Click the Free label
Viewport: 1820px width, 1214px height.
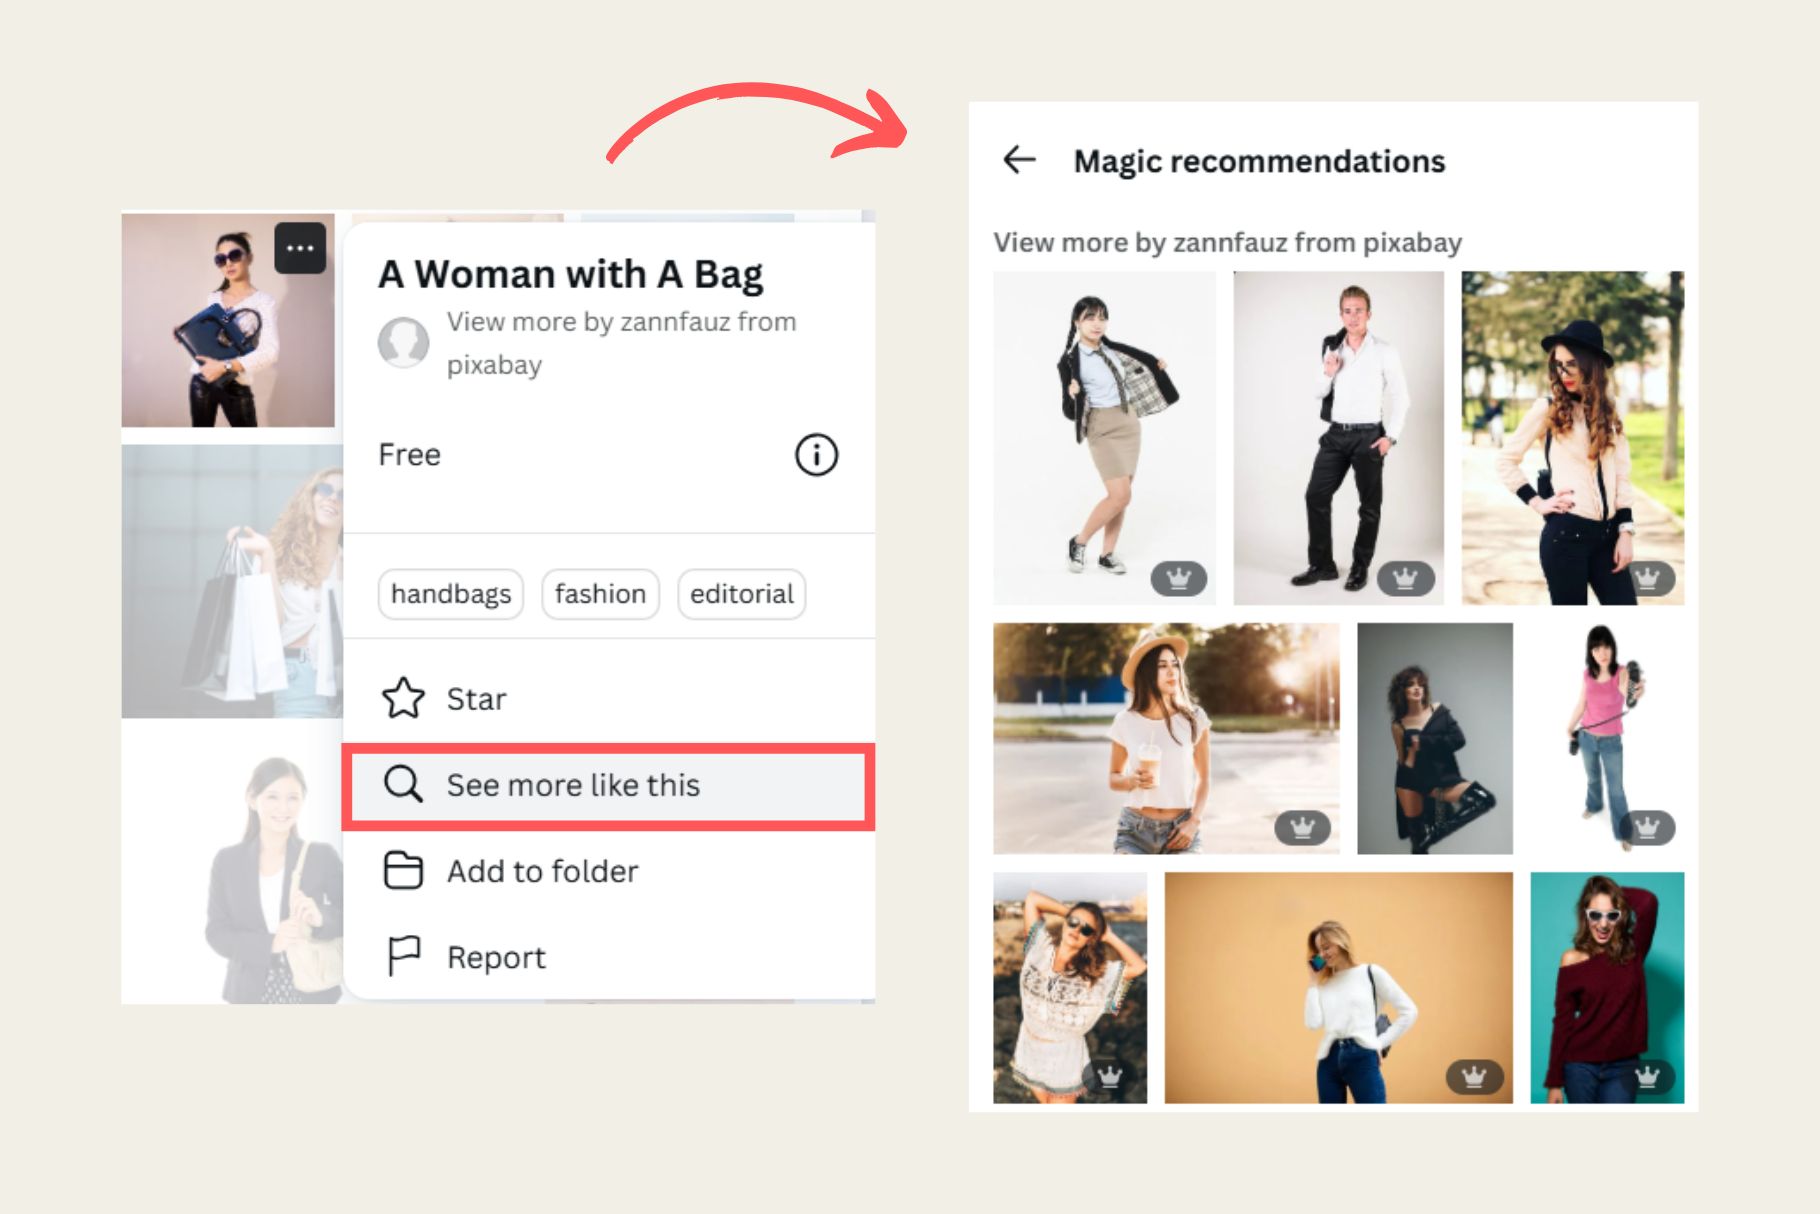409,455
